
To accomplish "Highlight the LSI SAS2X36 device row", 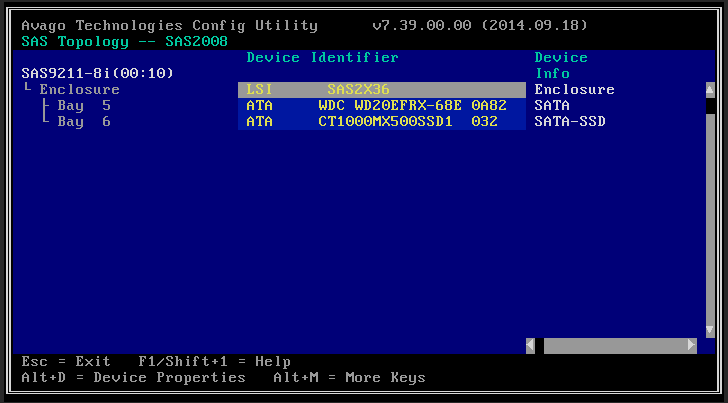I will (x=382, y=90).
